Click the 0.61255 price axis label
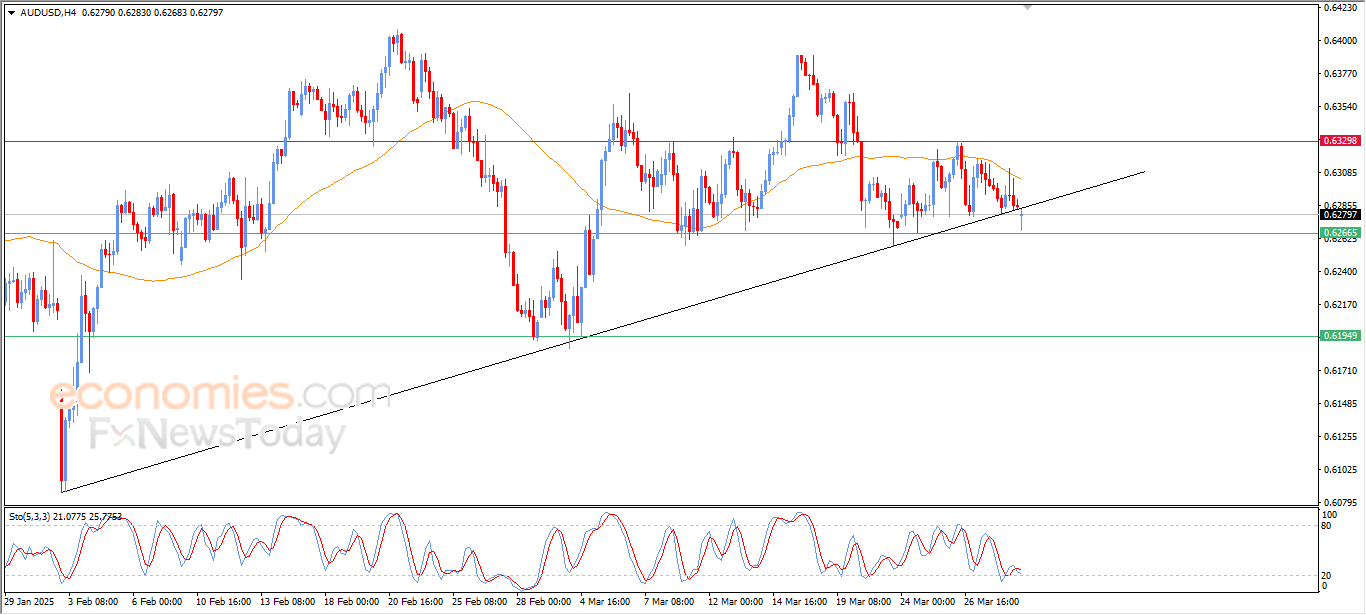Viewport: 1366px width, 615px height. [x=1340, y=436]
